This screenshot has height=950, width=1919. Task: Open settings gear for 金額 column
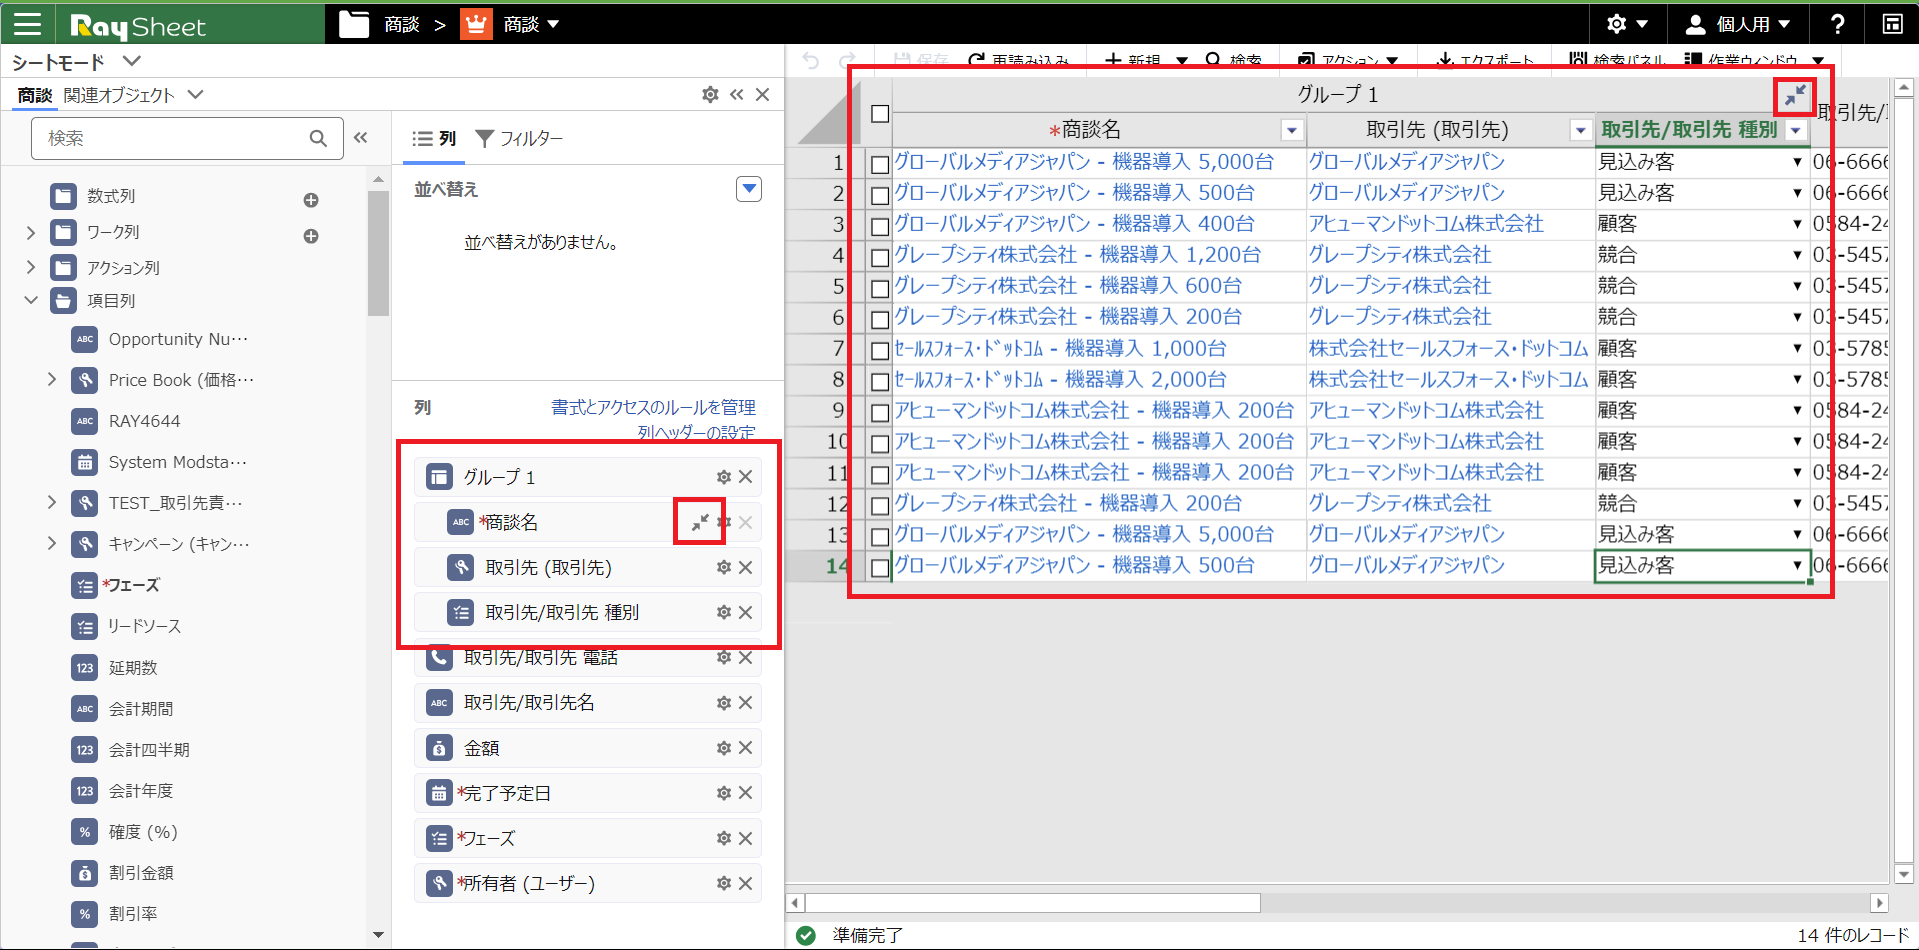pos(724,748)
